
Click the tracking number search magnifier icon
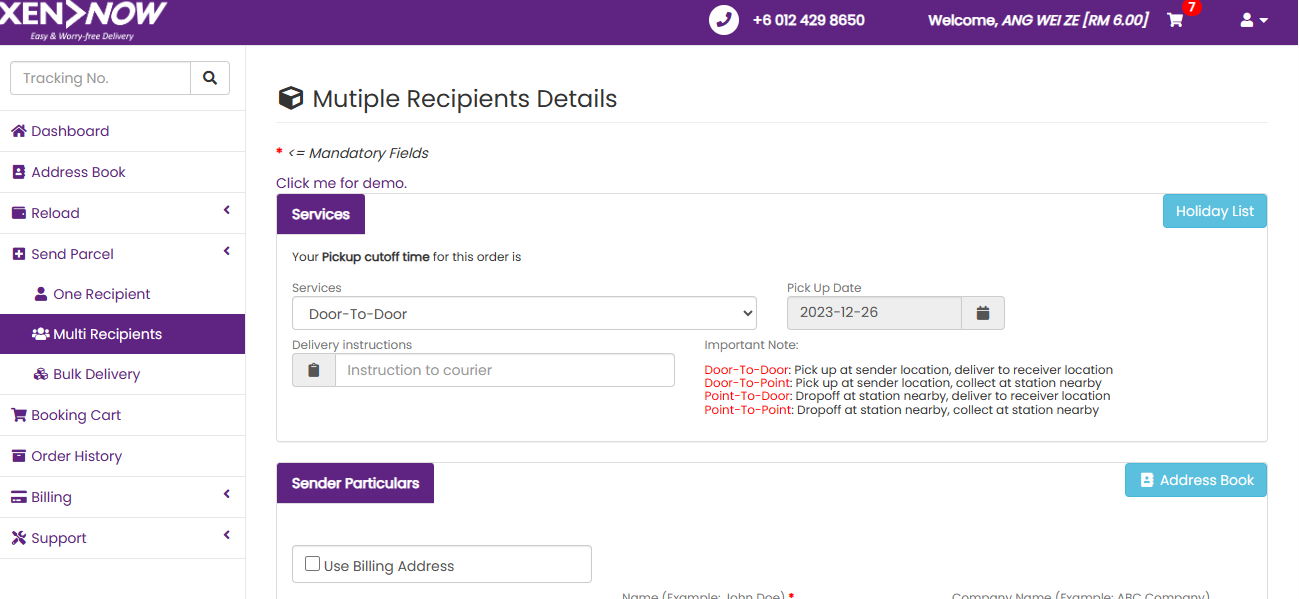click(210, 78)
